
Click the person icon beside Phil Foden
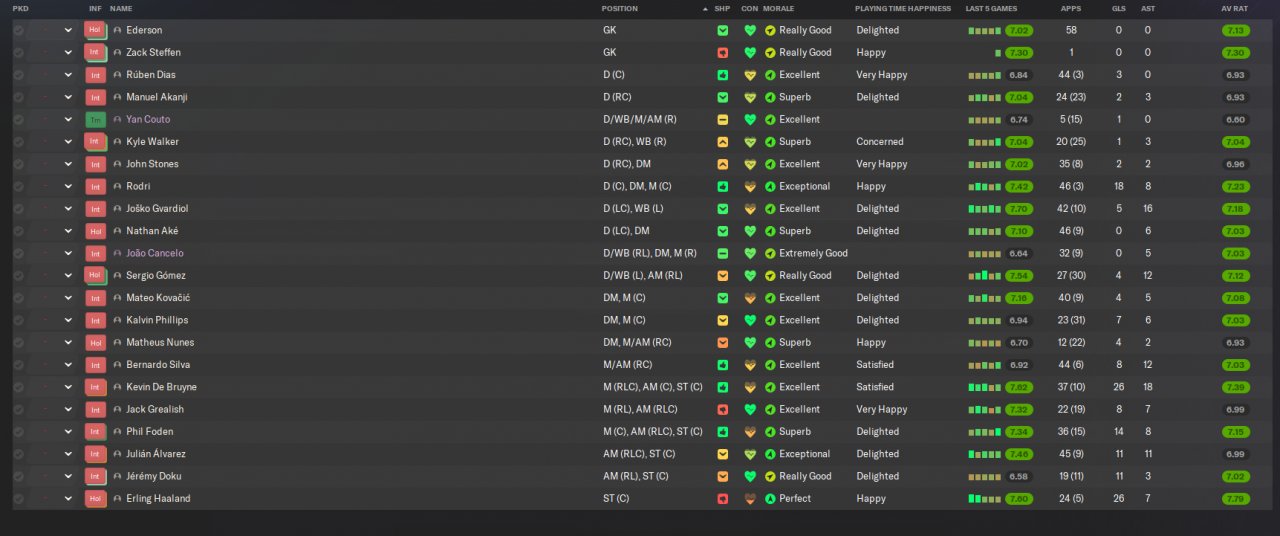[118, 432]
